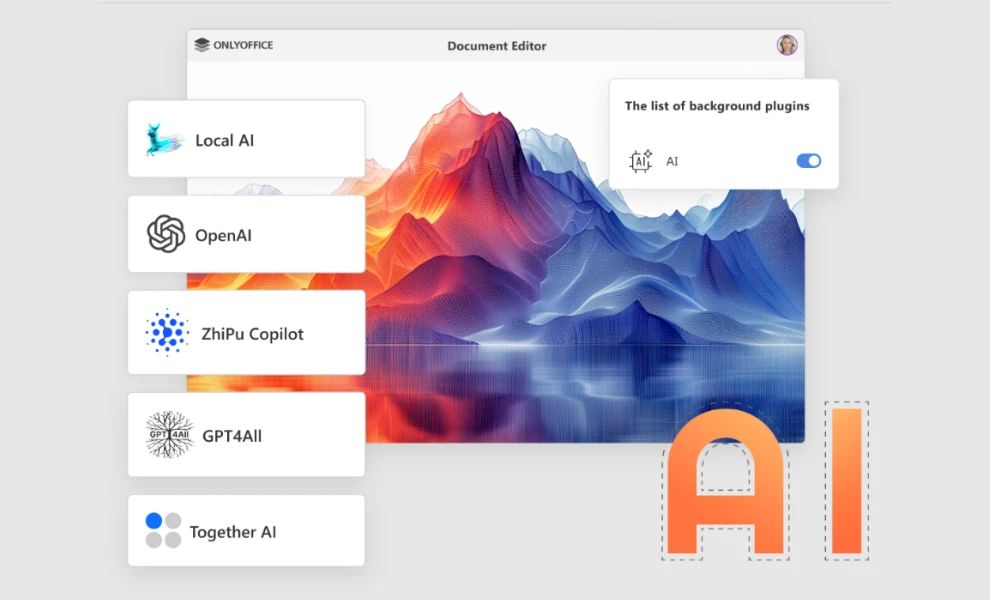Click the AI plugin chip icon
990x600 pixels.
[640, 161]
